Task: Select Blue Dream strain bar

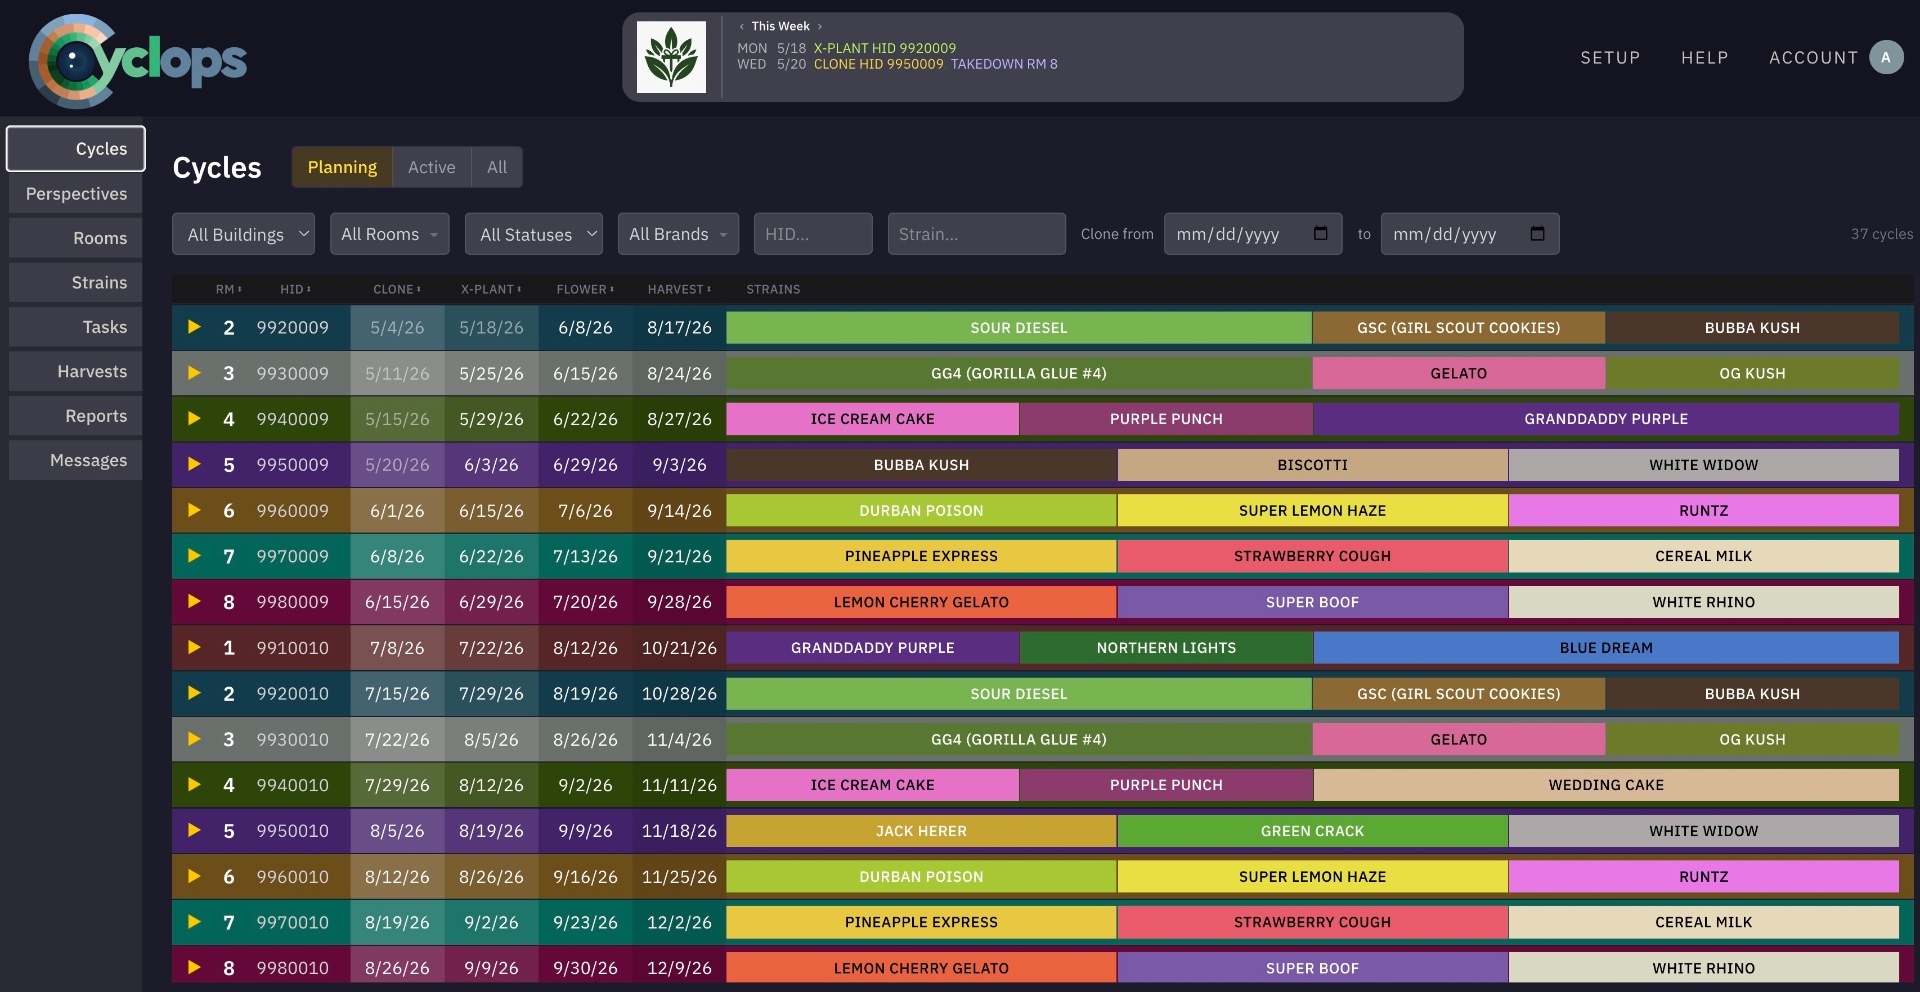Action: (1606, 647)
